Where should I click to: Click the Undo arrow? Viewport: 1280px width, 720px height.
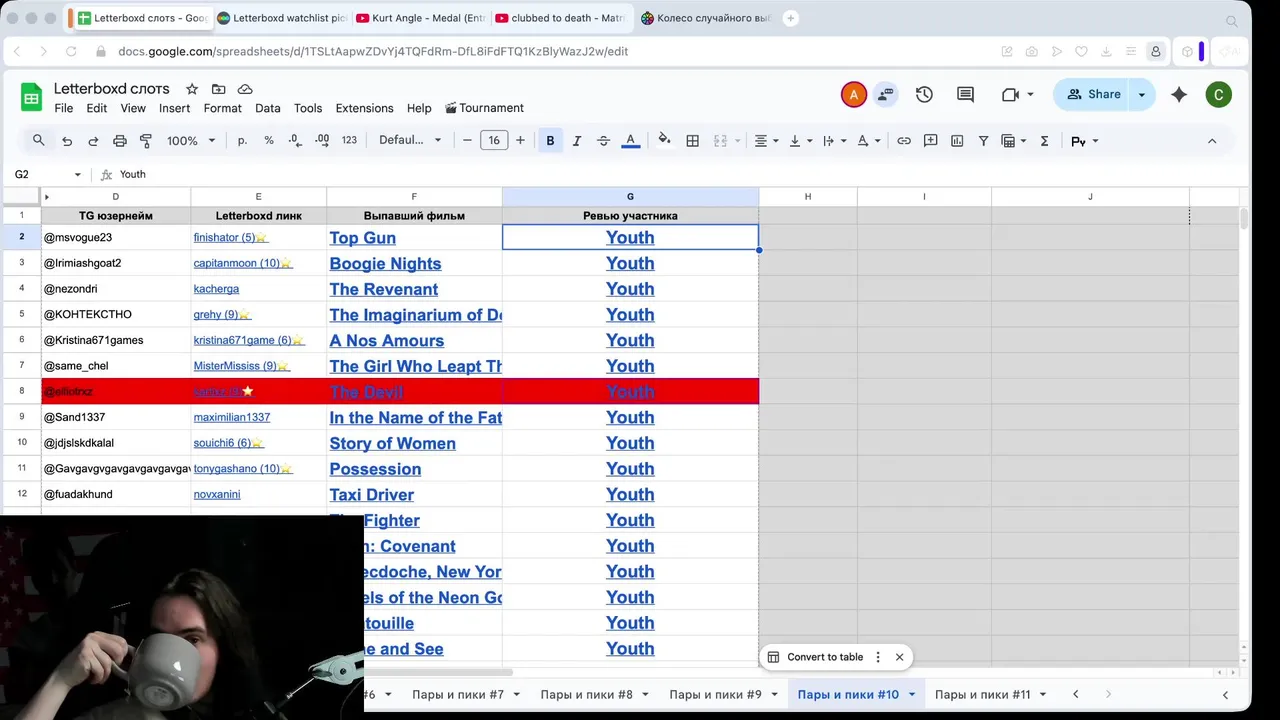[x=67, y=141]
